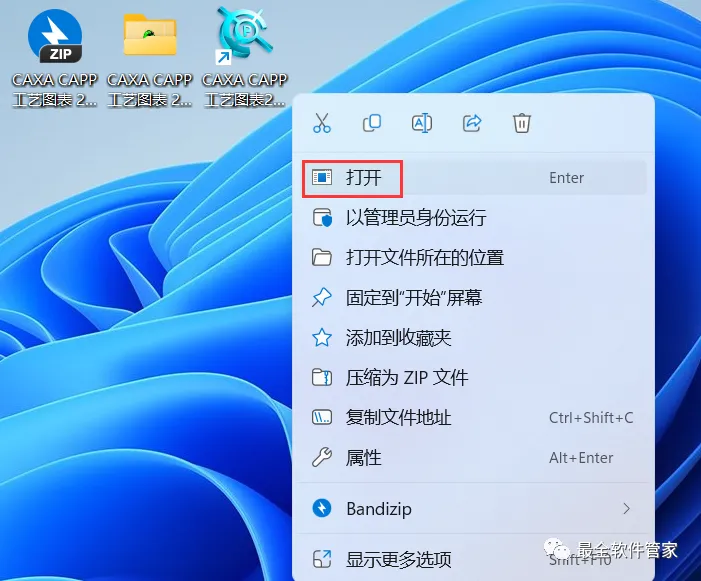Click the pin icon beside 固定到"开始"屏幕
The width and height of the screenshot is (701, 581).
pyautogui.click(x=322, y=298)
